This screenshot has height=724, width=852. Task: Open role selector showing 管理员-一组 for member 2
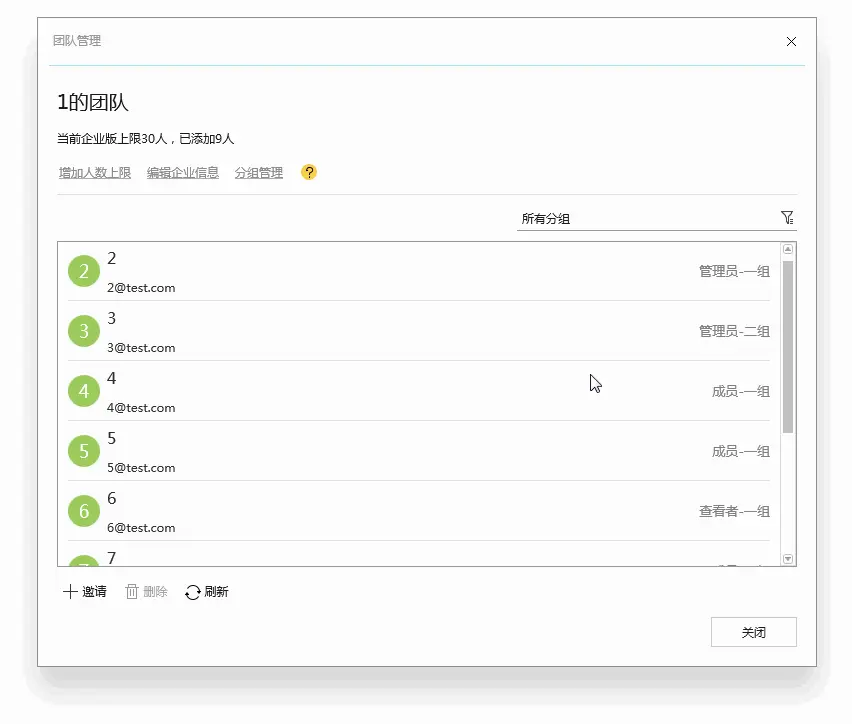click(734, 270)
